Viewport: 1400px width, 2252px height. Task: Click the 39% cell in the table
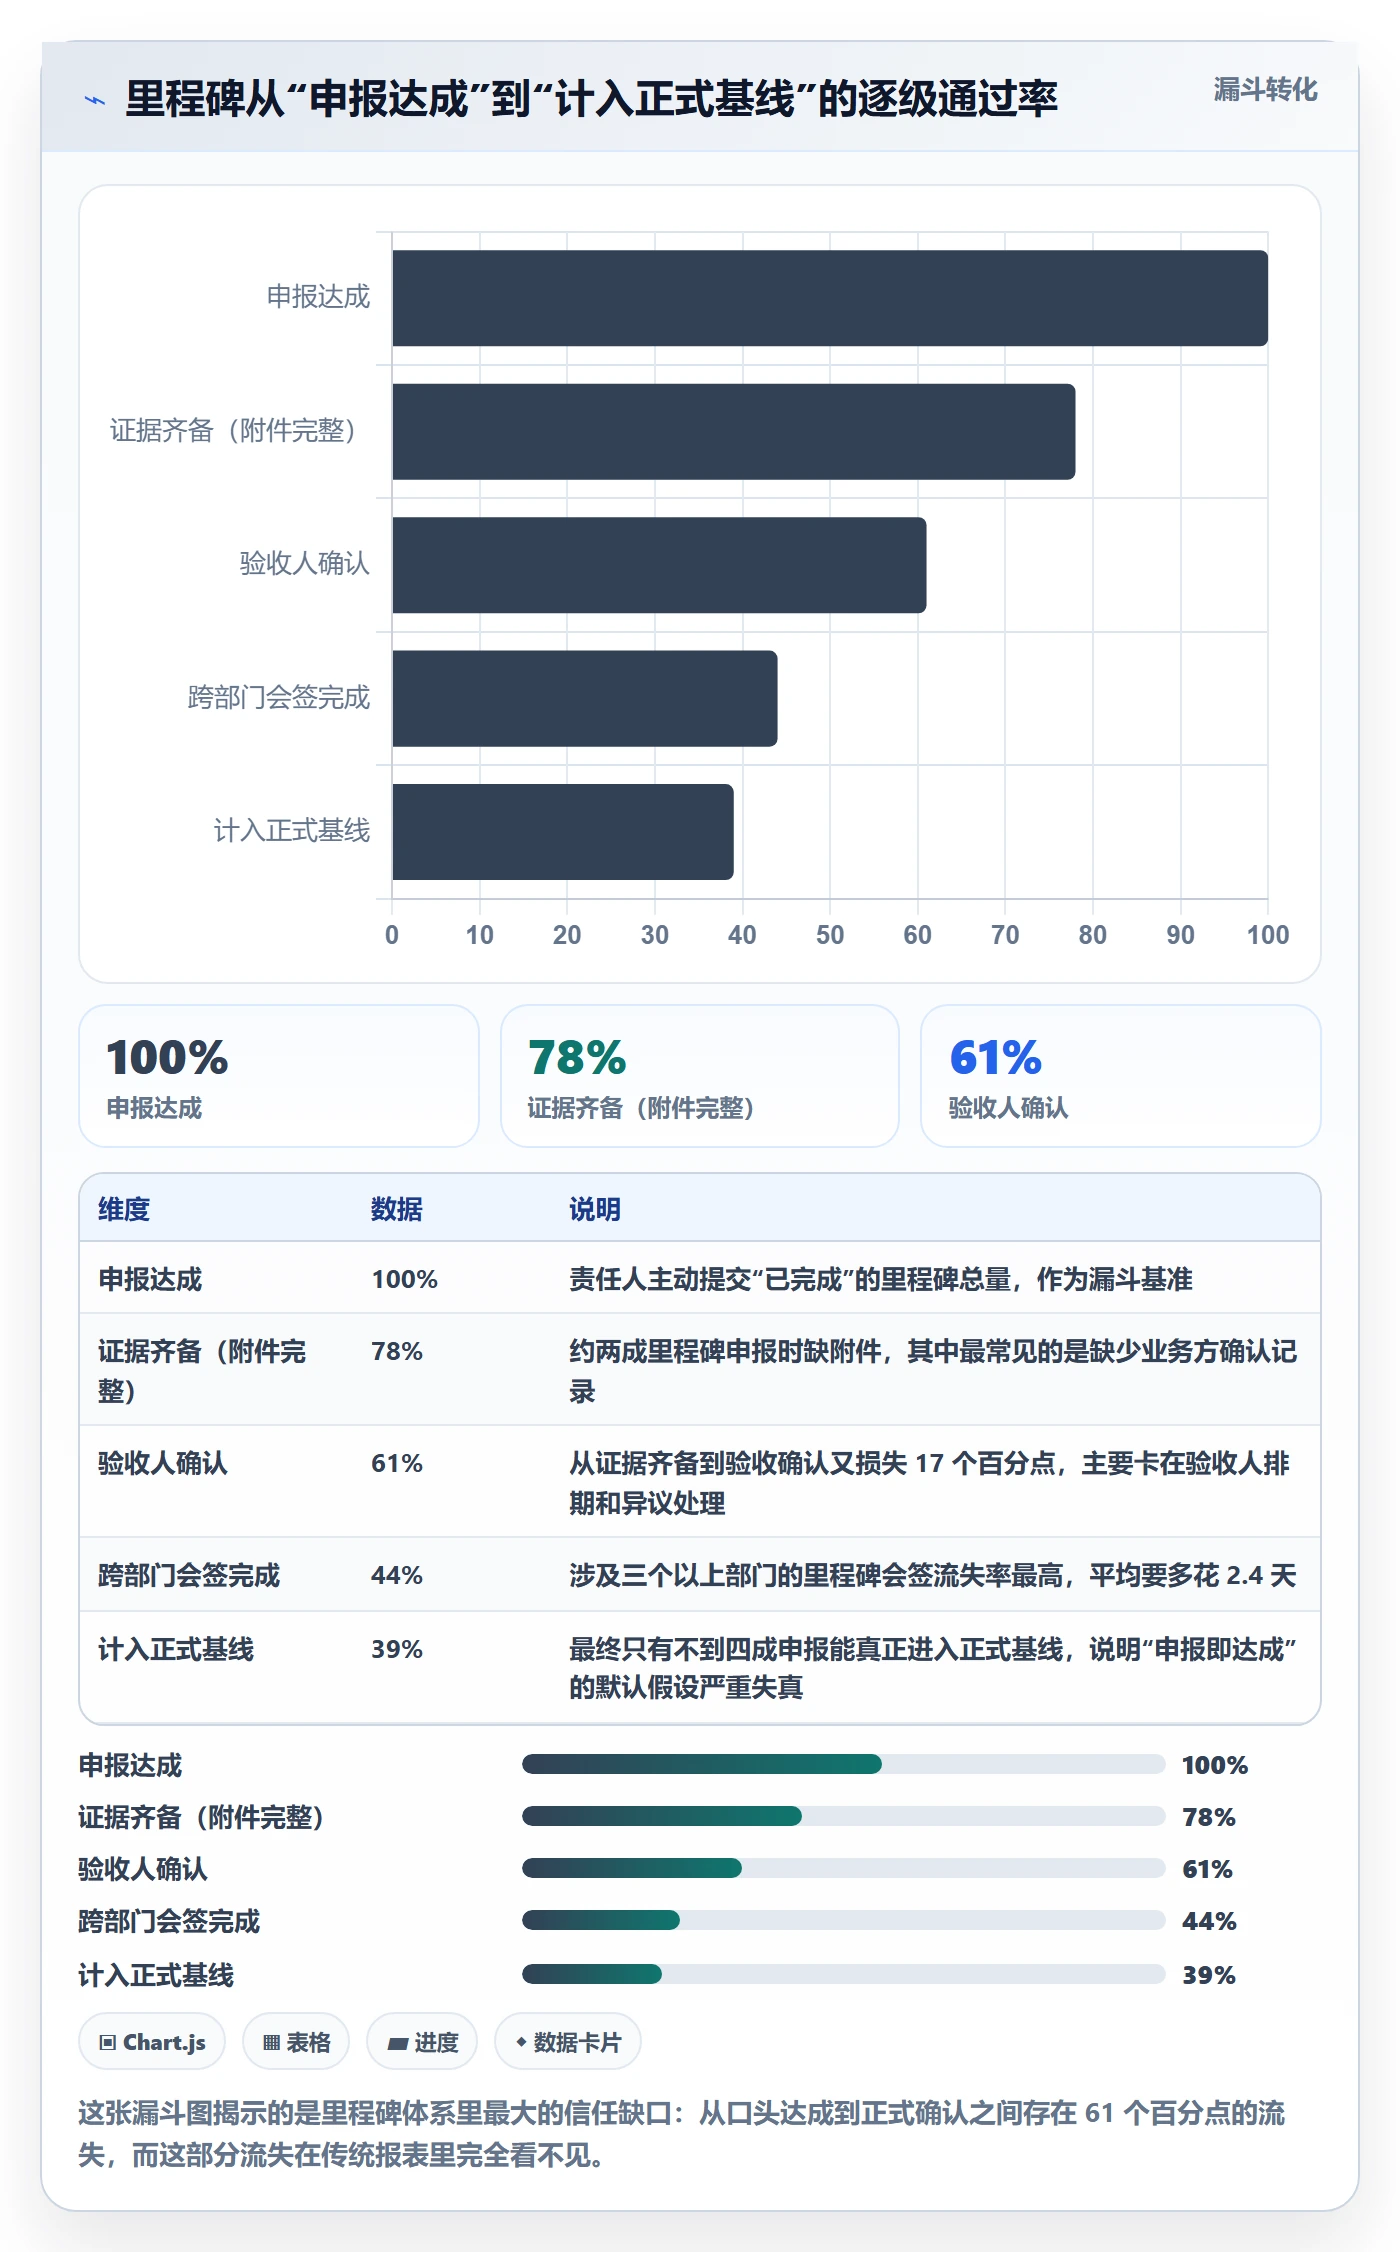[x=397, y=1649]
